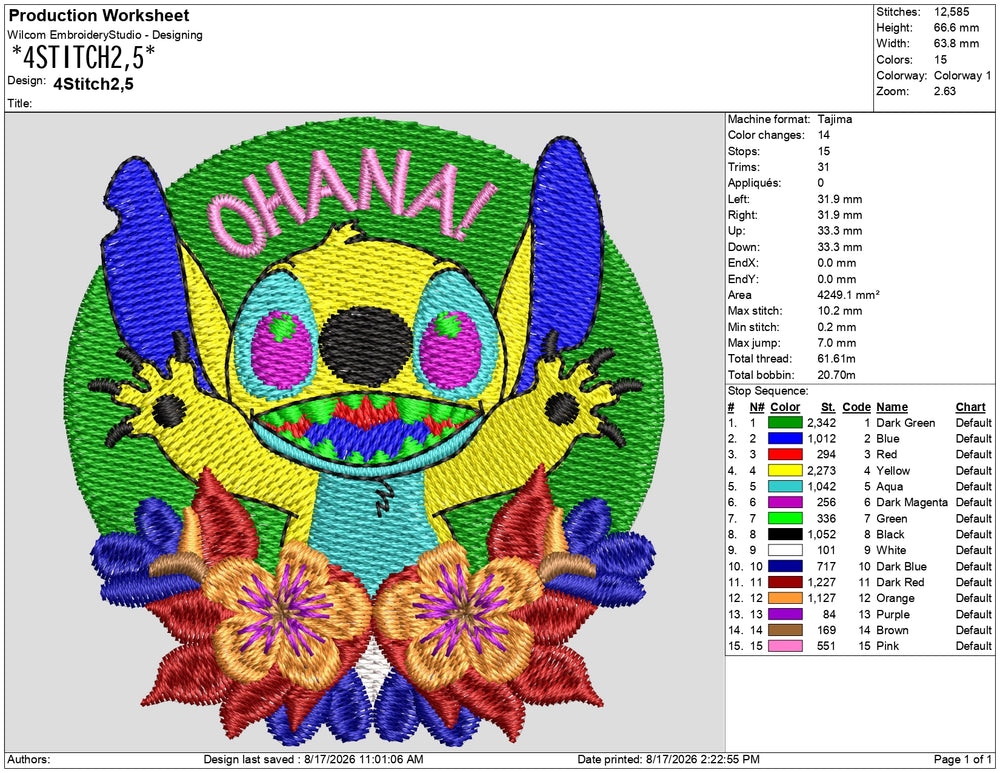Click 'Wilcom EmbroideryStudio - Designing' text
The image size is (1000, 773).
coord(105,35)
